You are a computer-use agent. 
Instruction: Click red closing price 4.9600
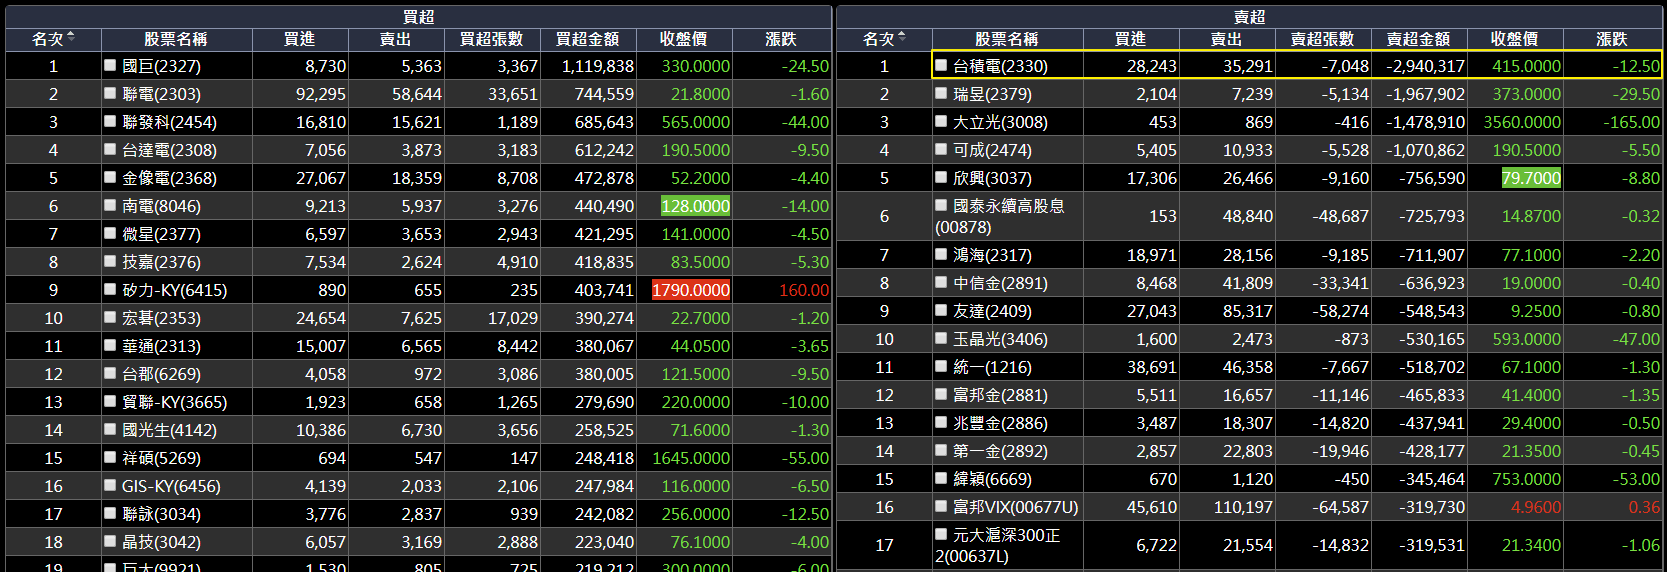(x=1536, y=507)
